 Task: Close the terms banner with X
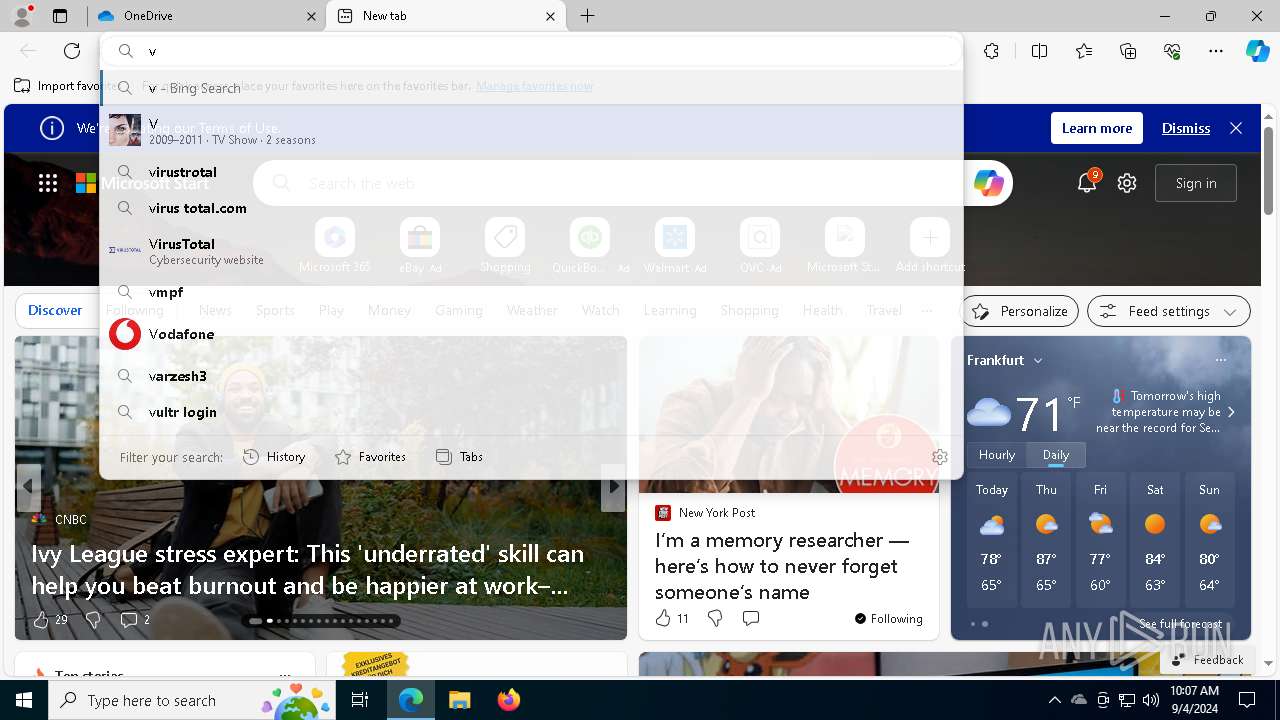(x=1236, y=128)
